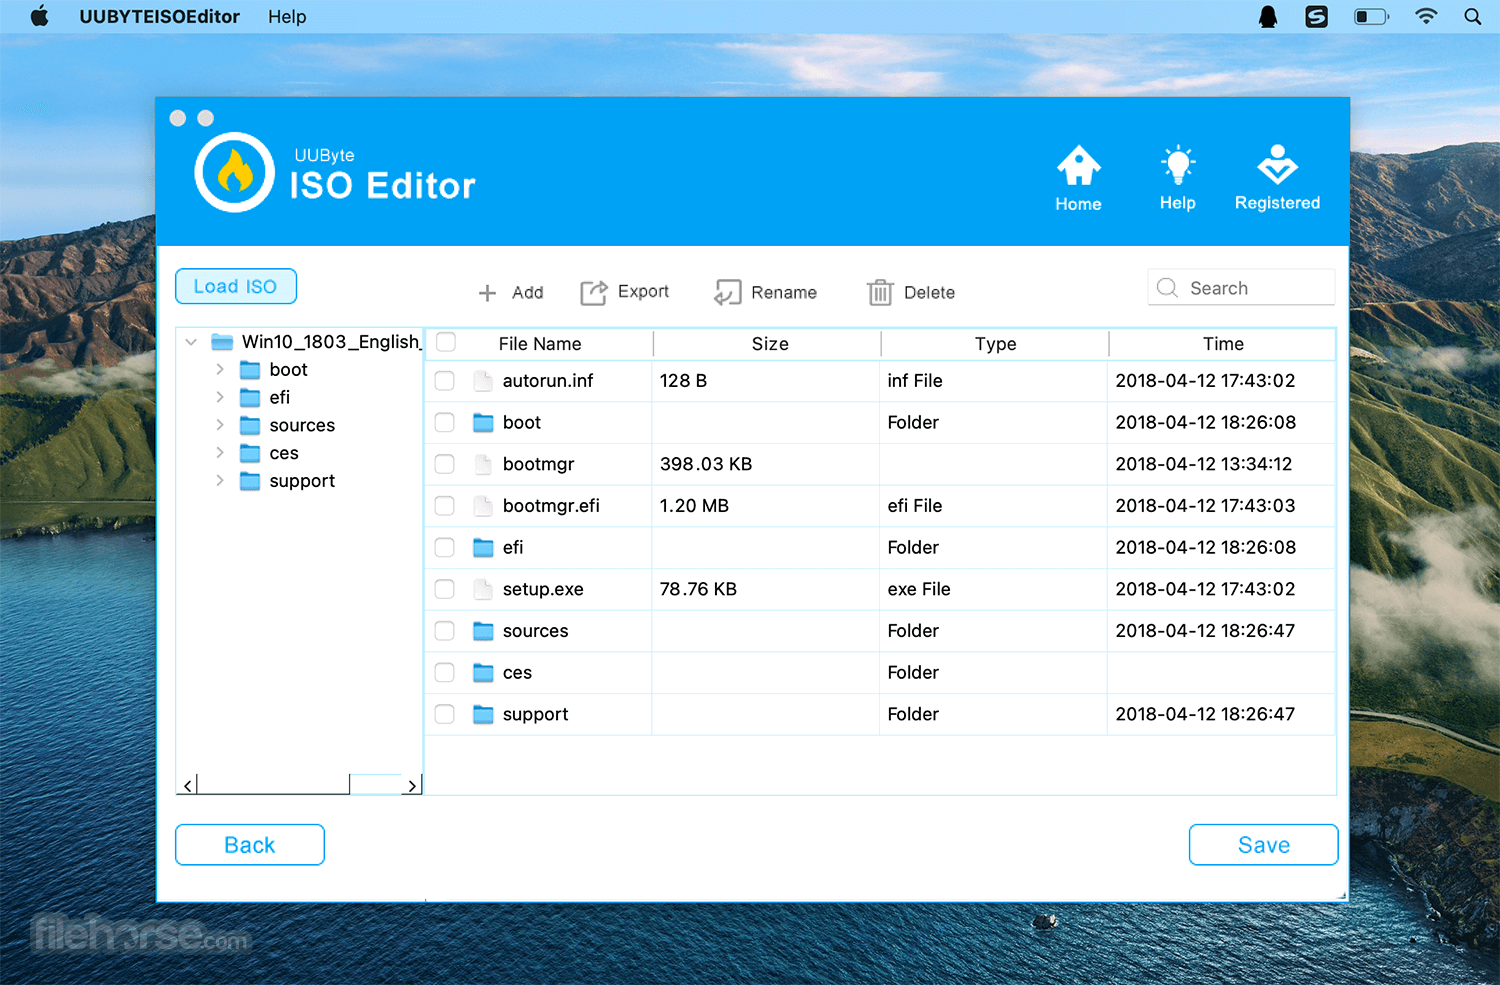Toggle the select-all checkbox in header
Viewport: 1500px width, 985px height.
tap(446, 342)
